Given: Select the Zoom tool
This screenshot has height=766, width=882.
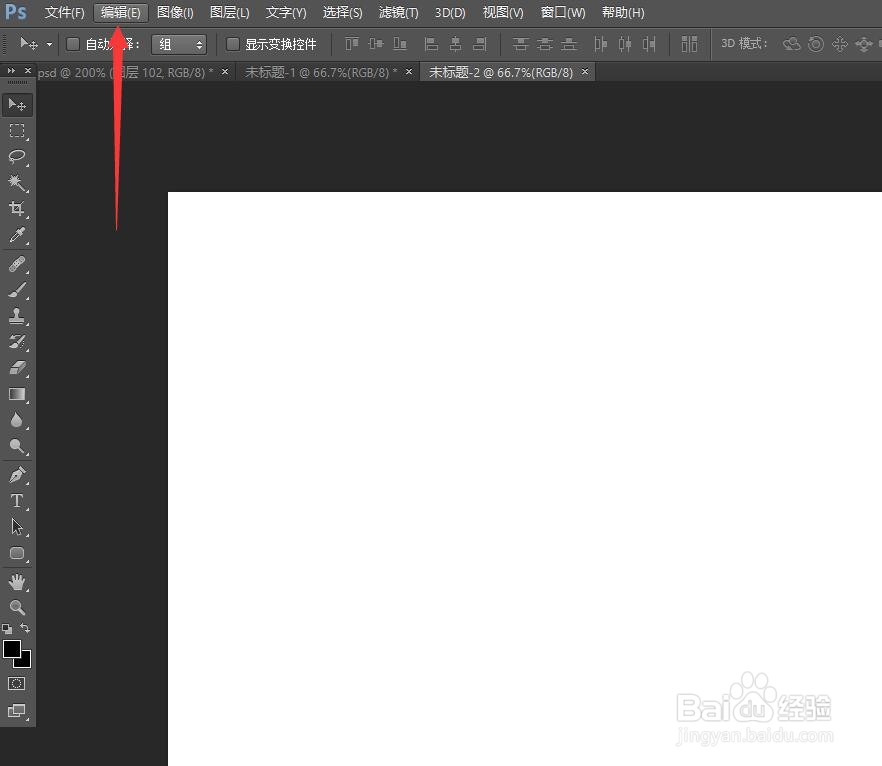Looking at the screenshot, I should pos(17,607).
